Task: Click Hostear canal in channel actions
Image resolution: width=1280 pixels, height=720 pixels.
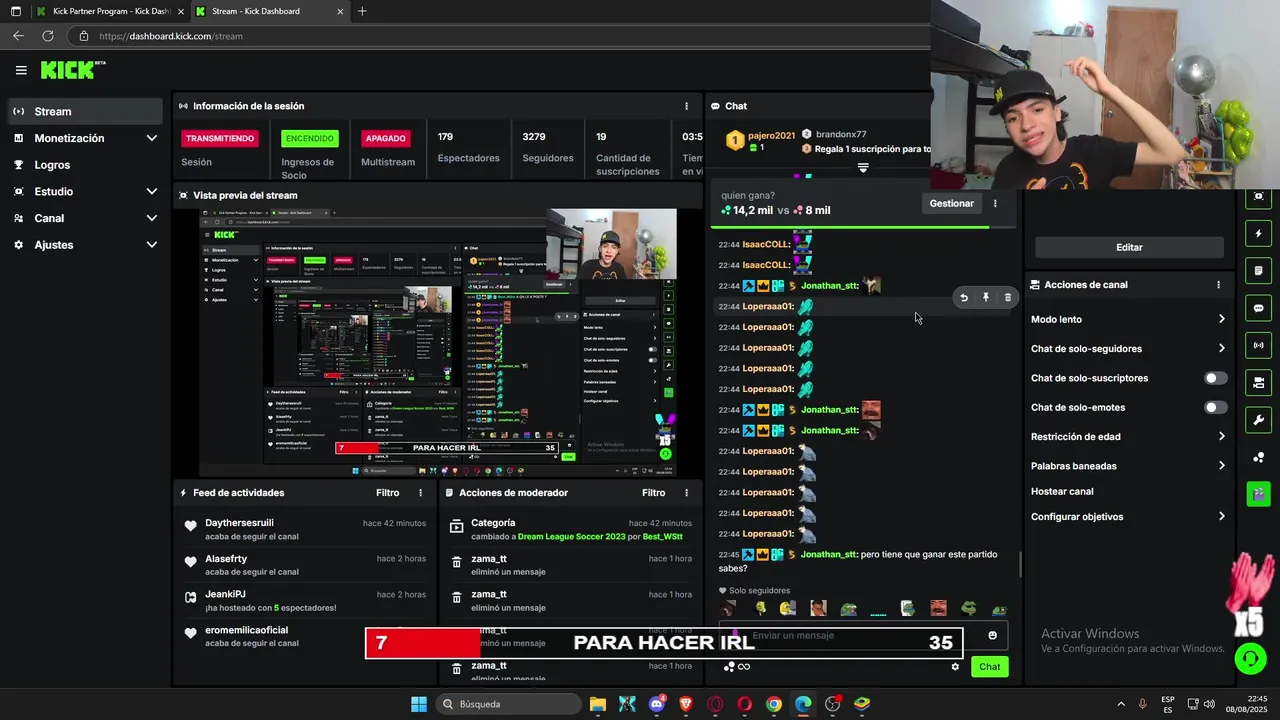Action: point(1062,492)
